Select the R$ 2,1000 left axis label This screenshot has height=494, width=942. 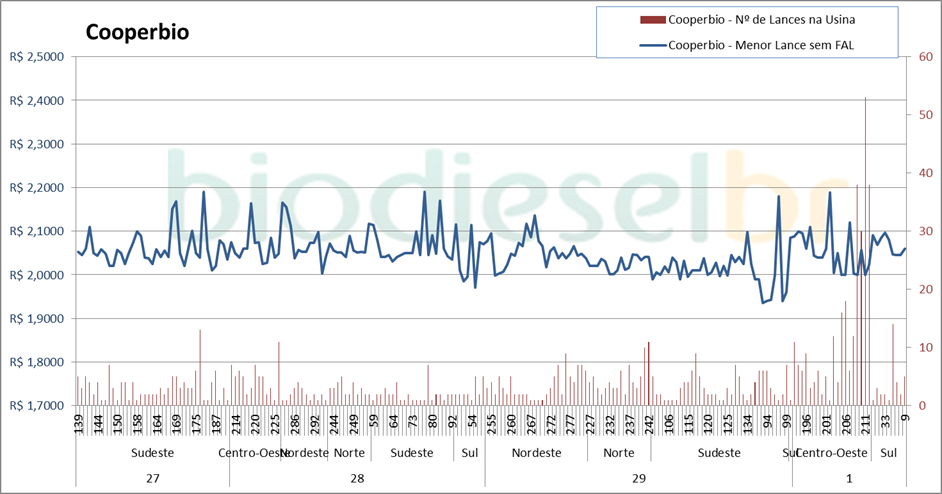click(x=35, y=231)
